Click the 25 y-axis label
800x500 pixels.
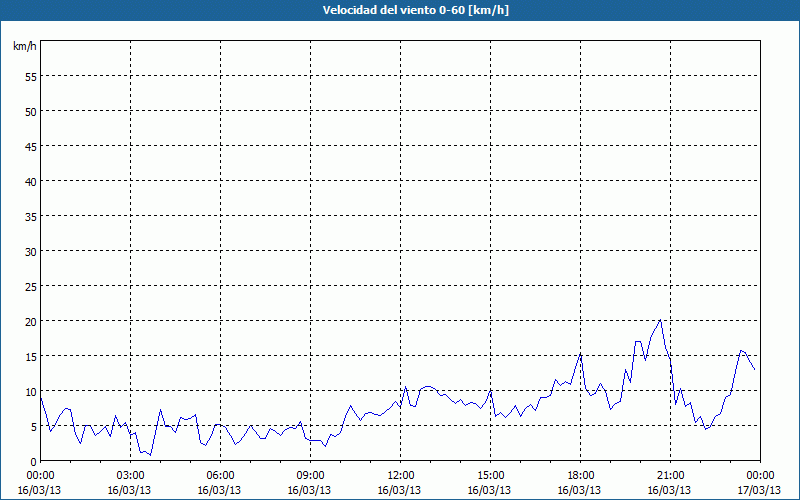click(31, 286)
